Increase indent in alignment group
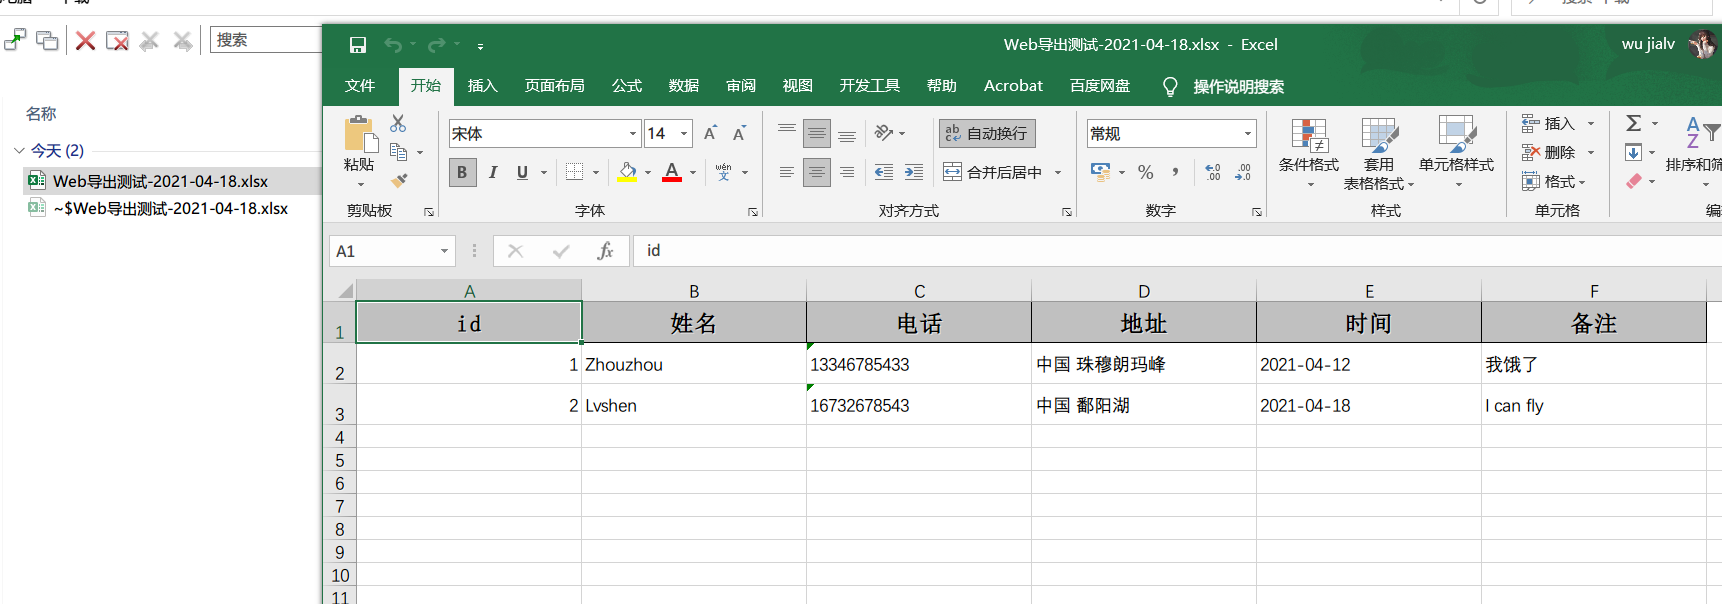Image resolution: width=1722 pixels, height=604 pixels. [914, 172]
